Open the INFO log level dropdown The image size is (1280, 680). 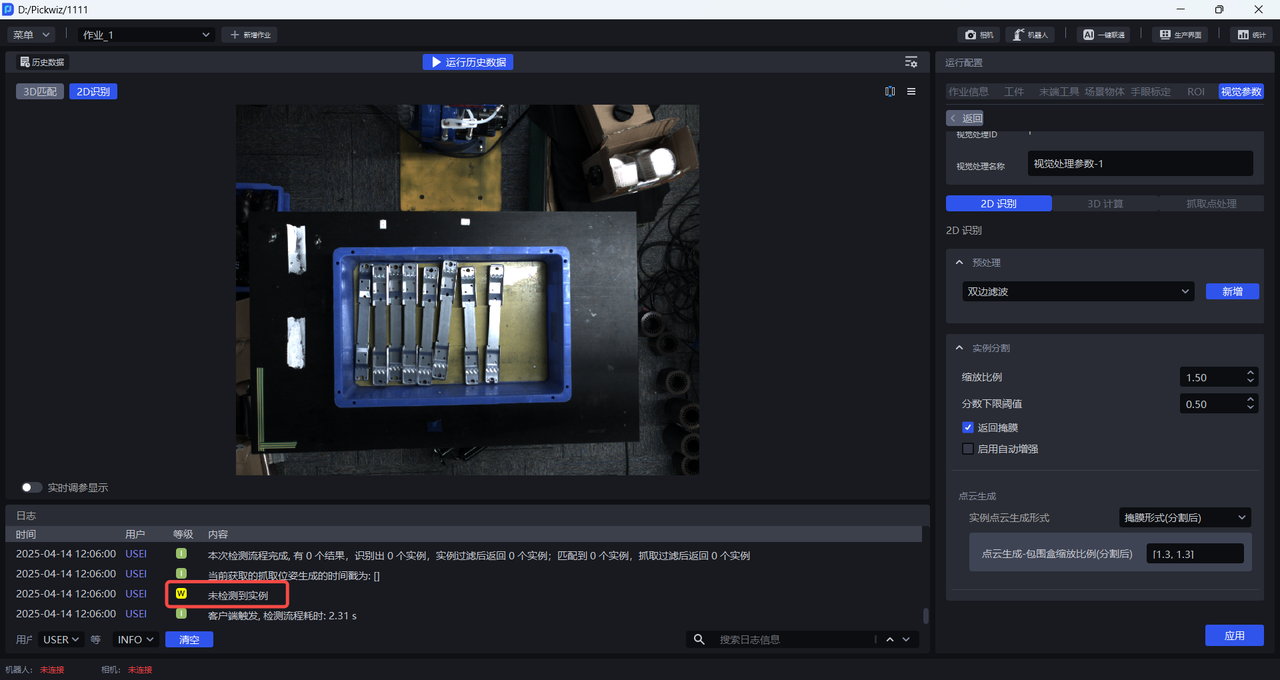coord(136,639)
